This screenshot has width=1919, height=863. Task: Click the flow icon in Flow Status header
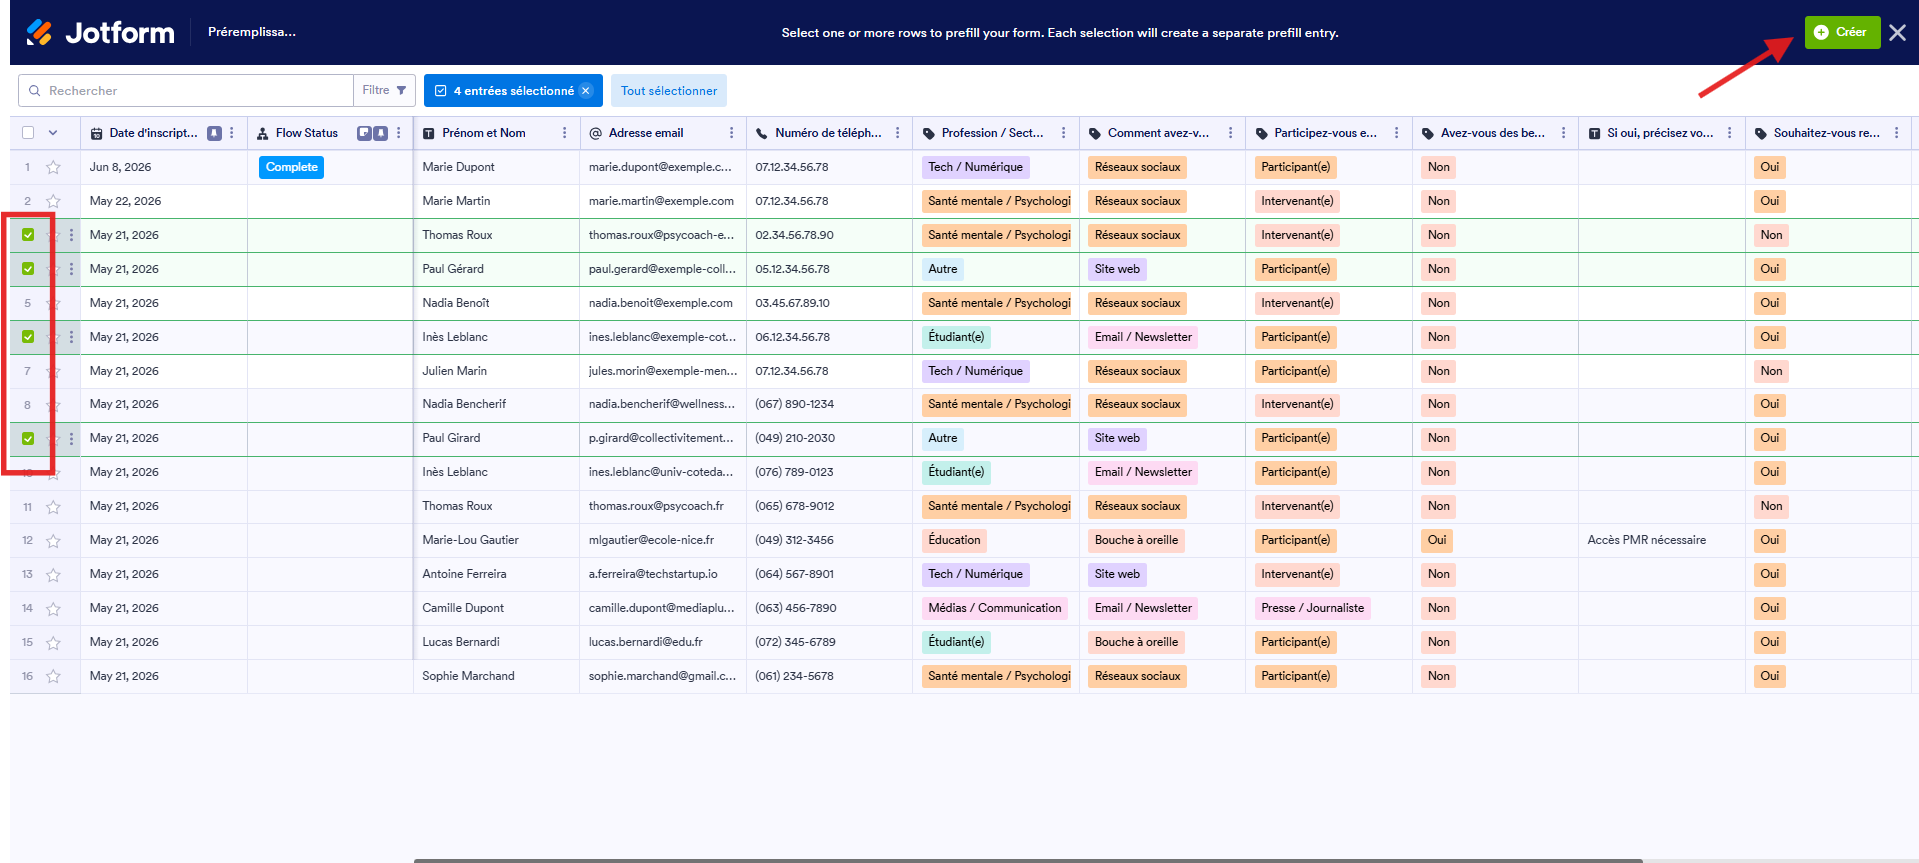click(263, 133)
